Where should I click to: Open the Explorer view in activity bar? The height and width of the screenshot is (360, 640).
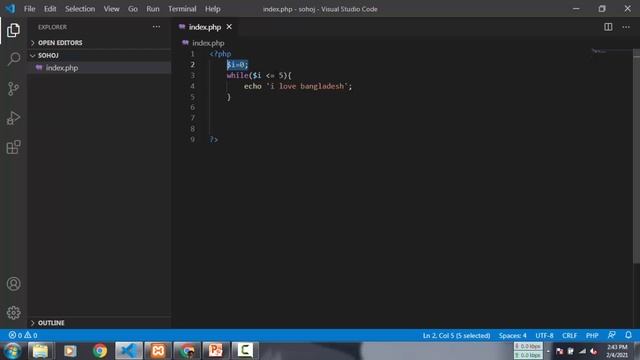tap(13, 30)
